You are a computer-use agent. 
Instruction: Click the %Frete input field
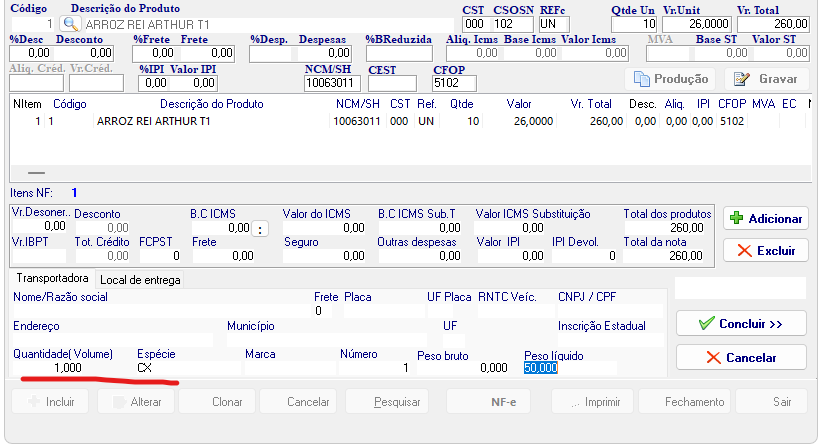point(155,53)
